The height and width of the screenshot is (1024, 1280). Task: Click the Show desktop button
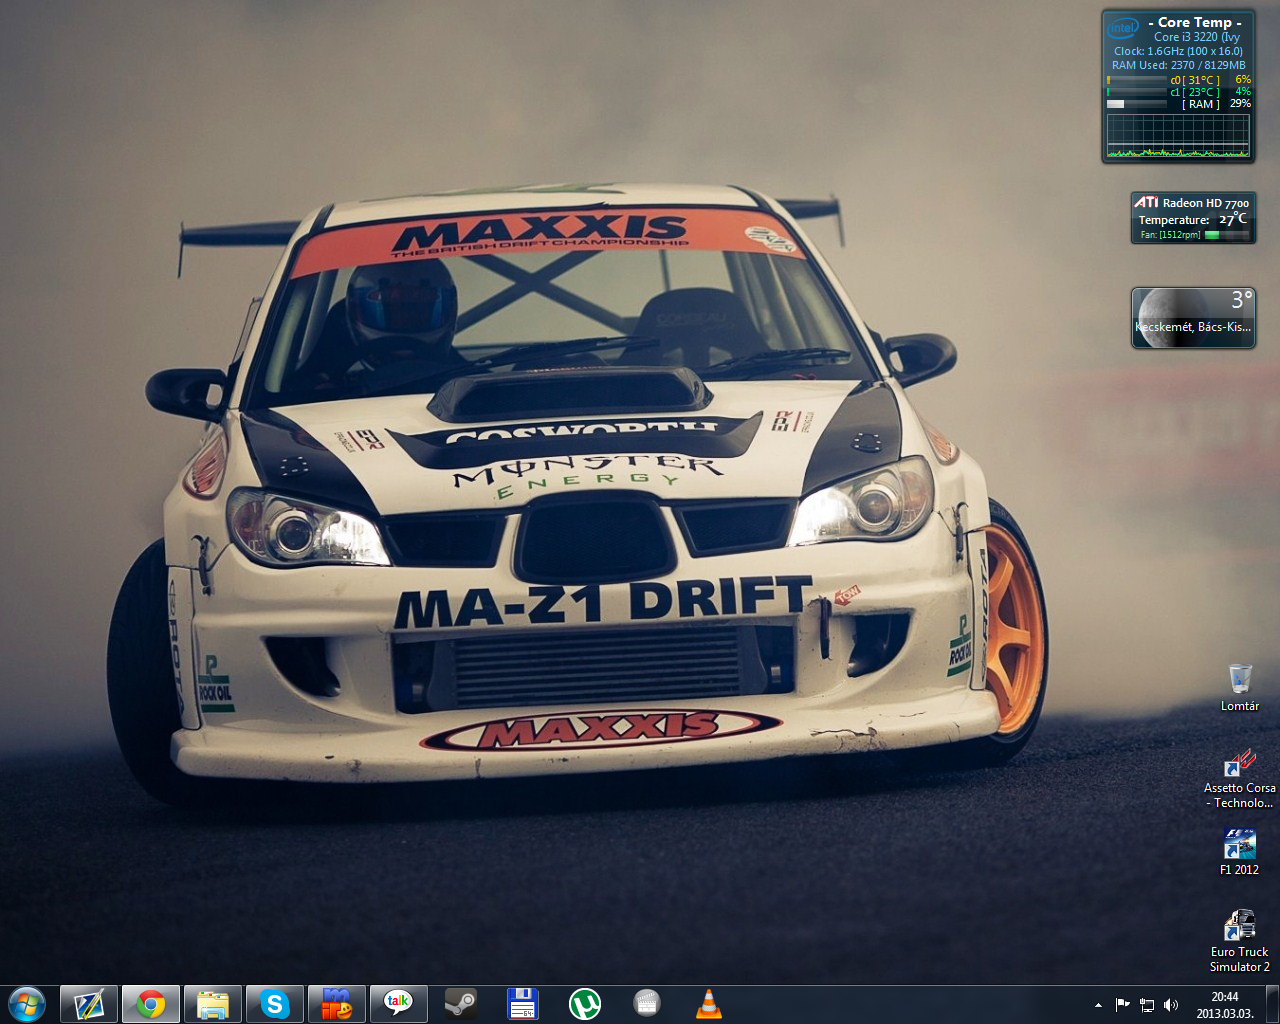point(1272,1004)
